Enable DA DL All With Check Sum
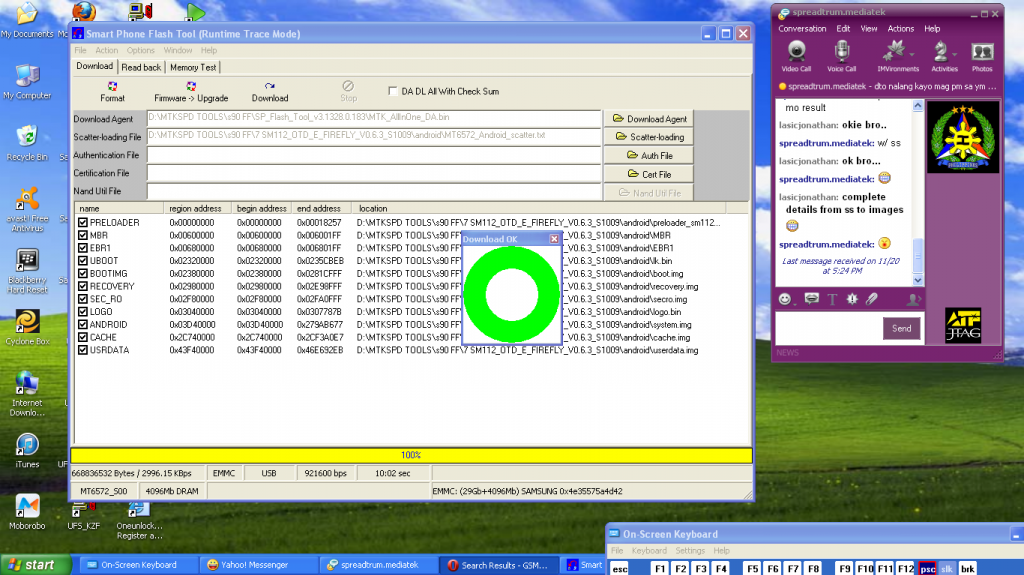1024x575 pixels. (392, 91)
